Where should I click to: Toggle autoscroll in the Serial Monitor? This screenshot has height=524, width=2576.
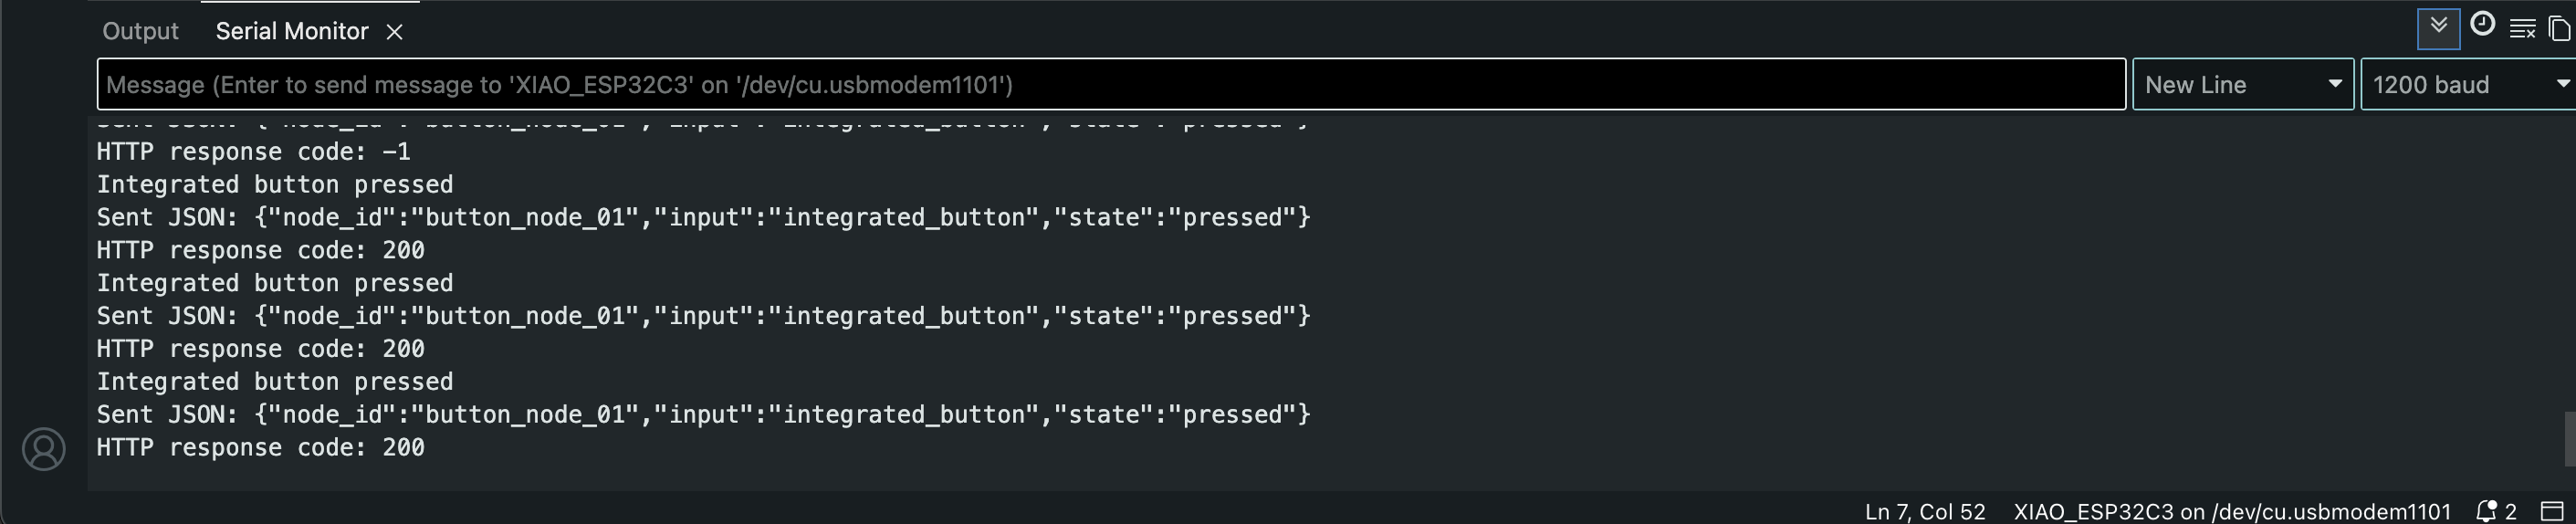click(2438, 28)
